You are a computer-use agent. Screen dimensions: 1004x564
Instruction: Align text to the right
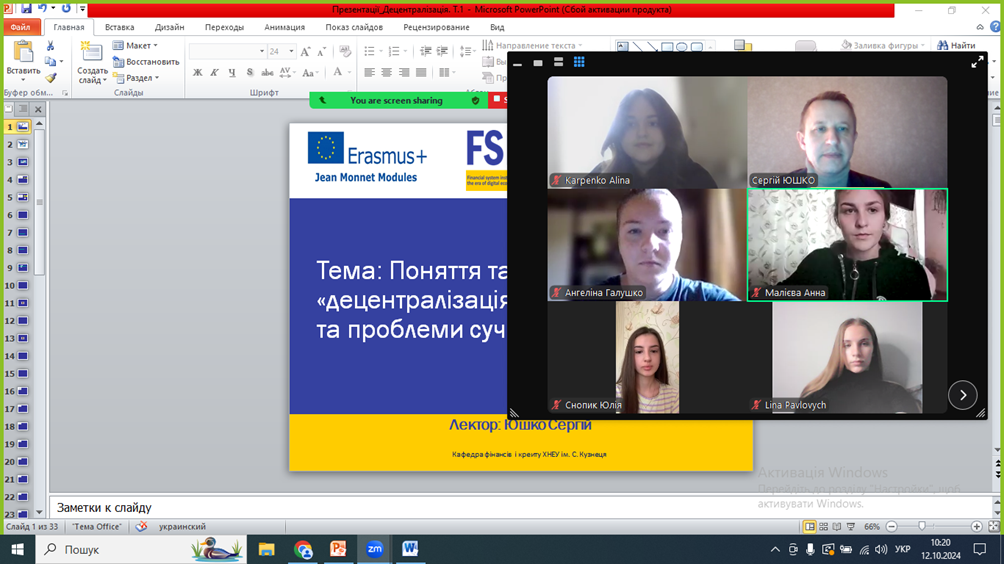(404, 72)
